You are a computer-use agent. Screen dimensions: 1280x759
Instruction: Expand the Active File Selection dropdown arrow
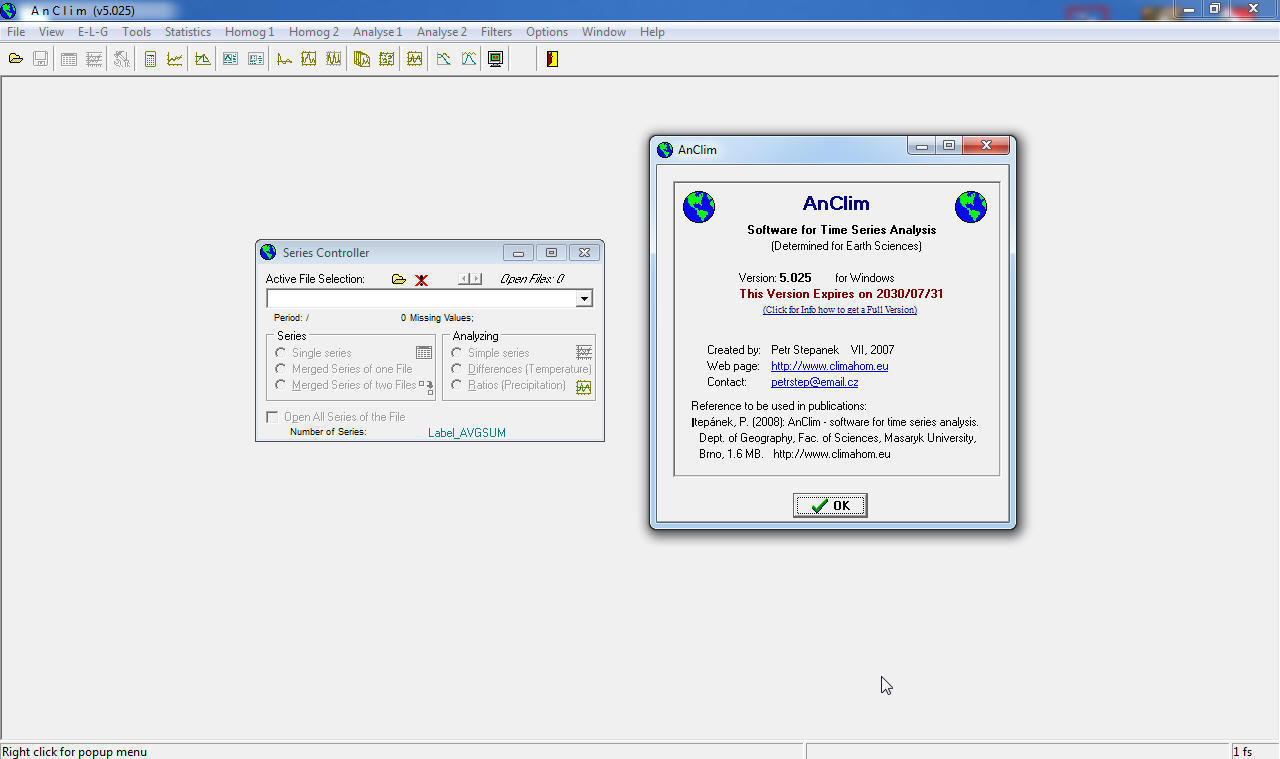pos(584,298)
